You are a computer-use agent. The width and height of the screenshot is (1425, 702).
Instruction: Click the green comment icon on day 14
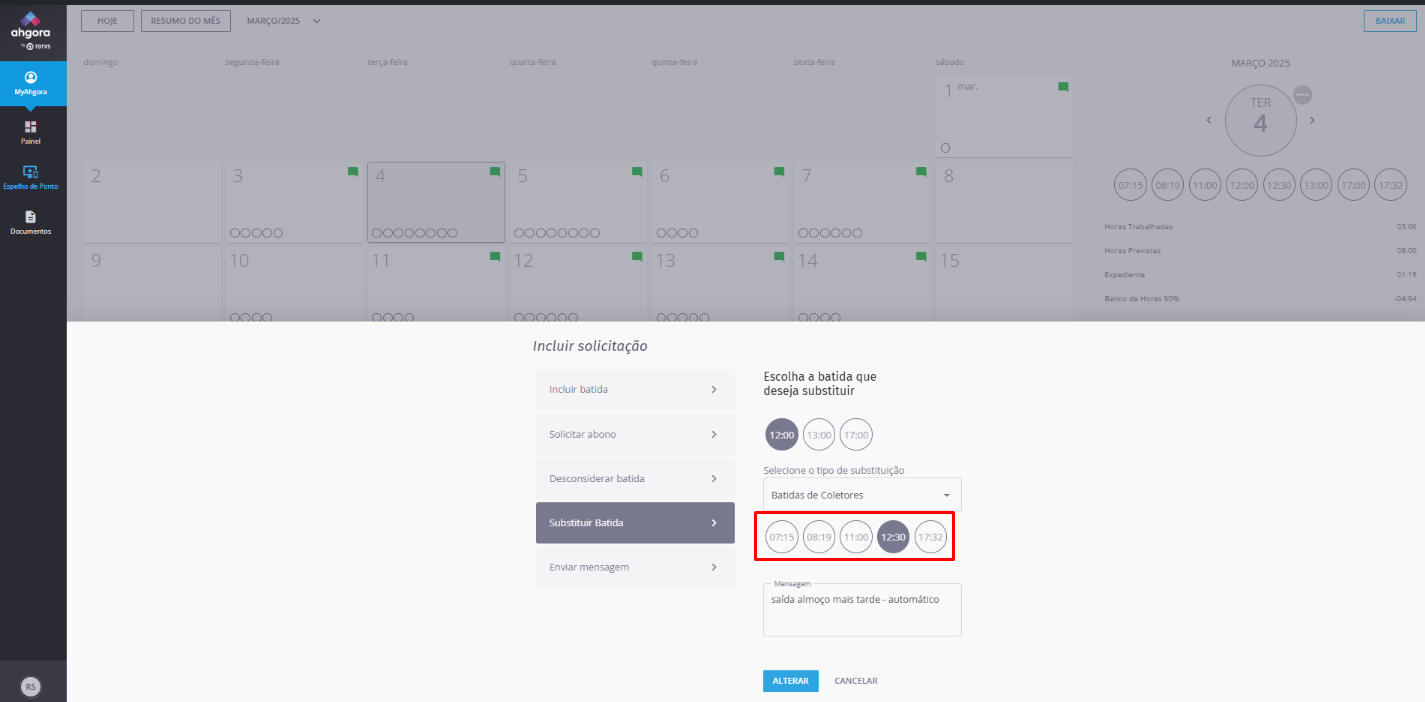click(x=921, y=257)
